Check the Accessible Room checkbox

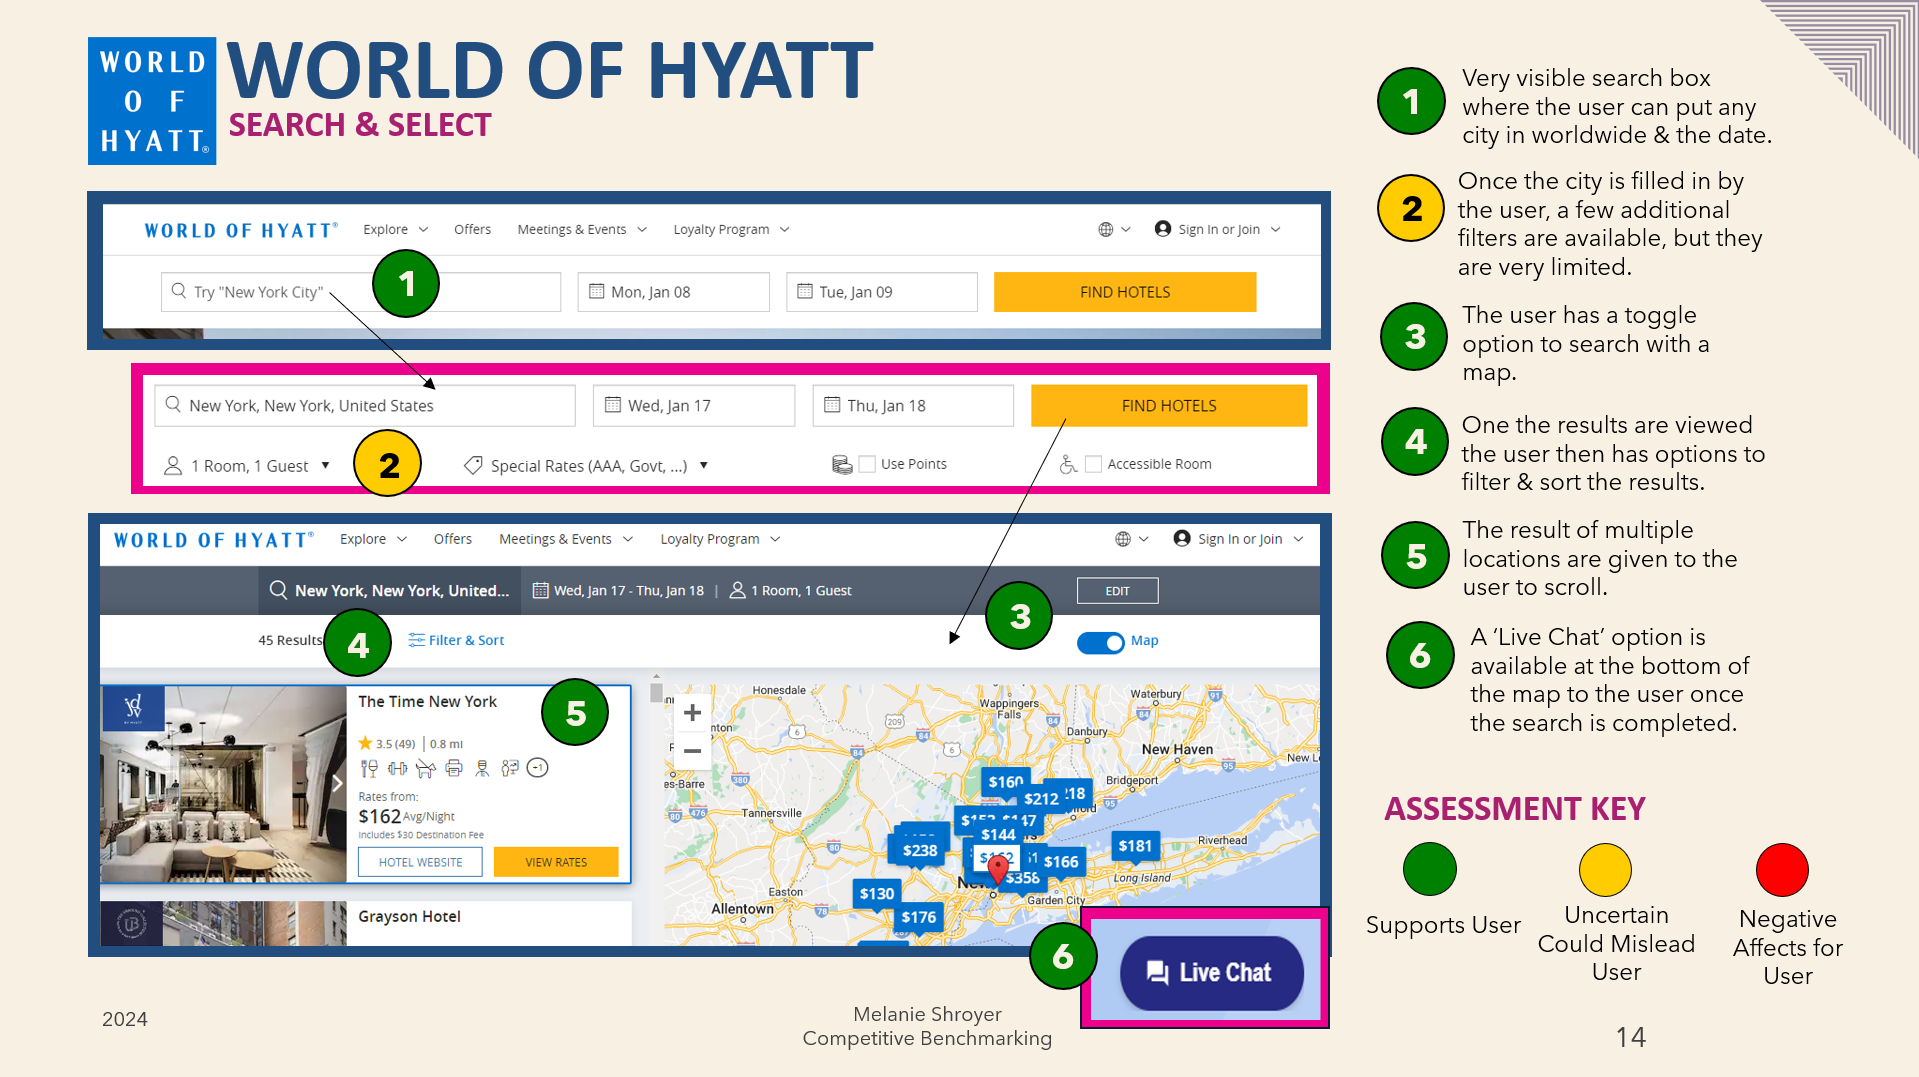click(x=1093, y=464)
